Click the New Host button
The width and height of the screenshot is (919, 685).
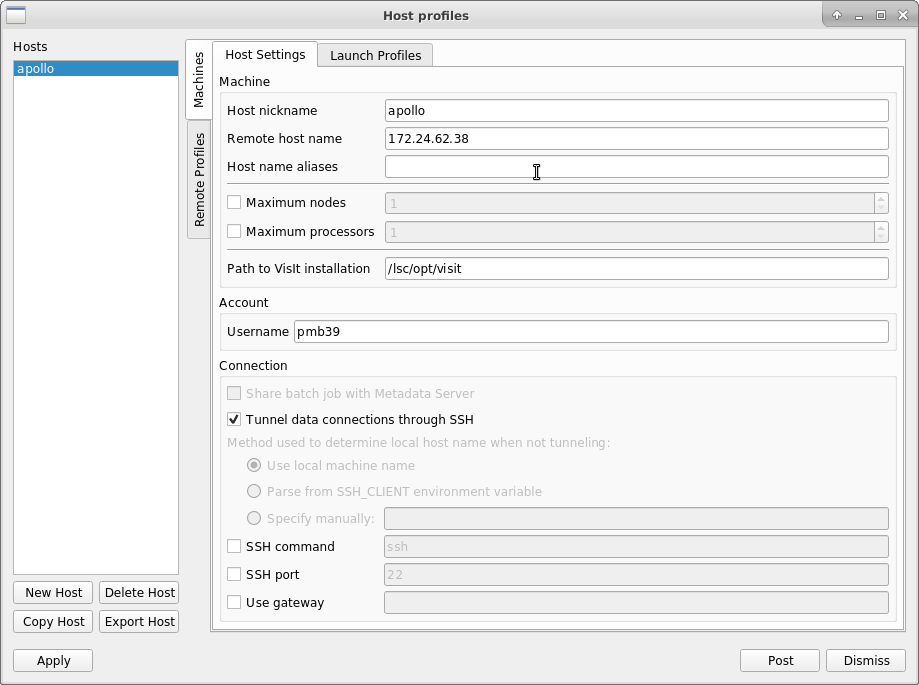pyautogui.click(x=54, y=593)
